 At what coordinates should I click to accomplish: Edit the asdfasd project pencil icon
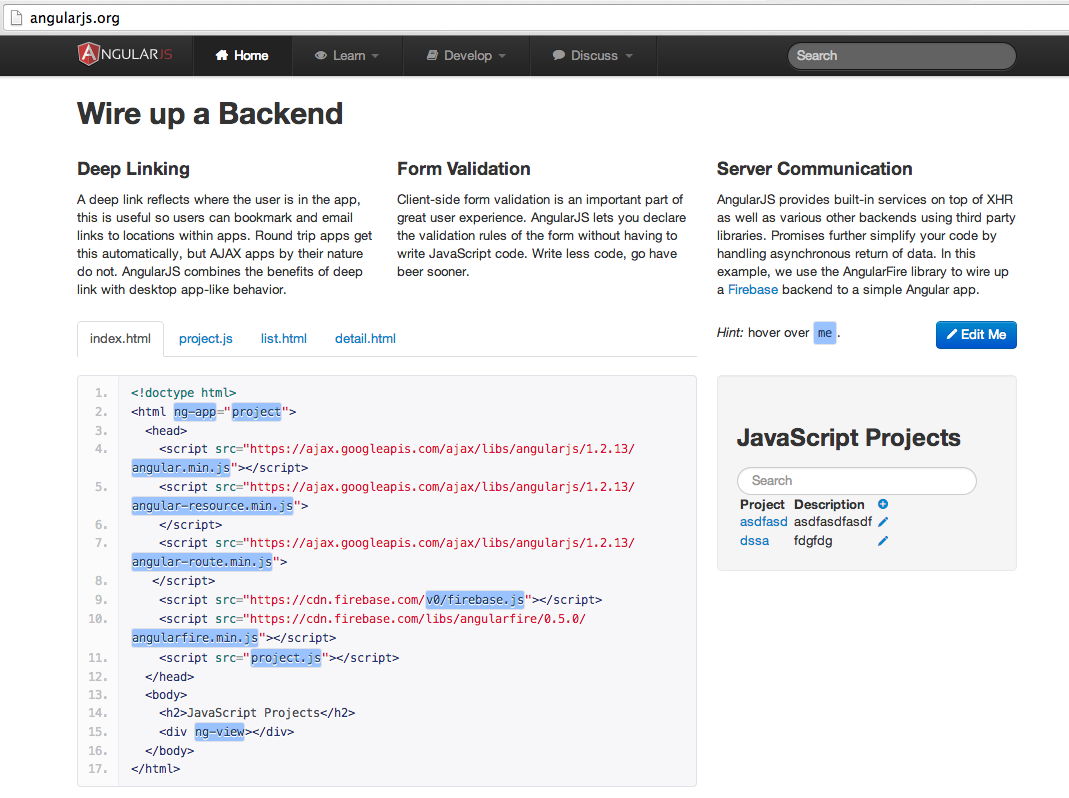click(883, 522)
